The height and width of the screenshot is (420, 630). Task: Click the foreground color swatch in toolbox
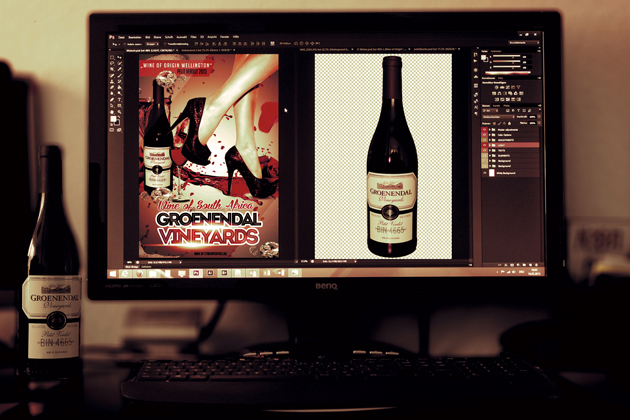(x=113, y=119)
